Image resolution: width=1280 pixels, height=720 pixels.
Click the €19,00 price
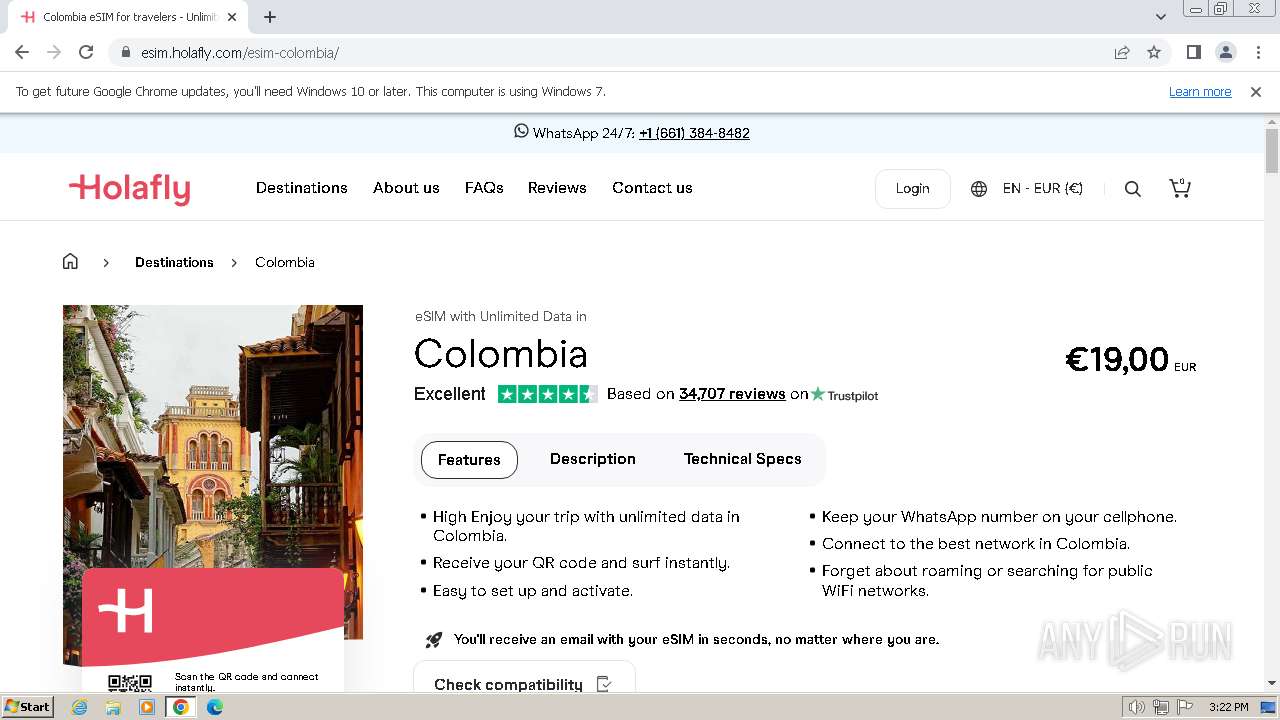pos(1117,359)
